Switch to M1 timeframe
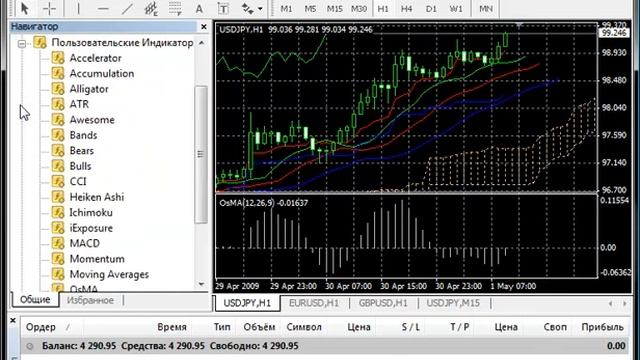The width and height of the screenshot is (640, 360). 287,9
